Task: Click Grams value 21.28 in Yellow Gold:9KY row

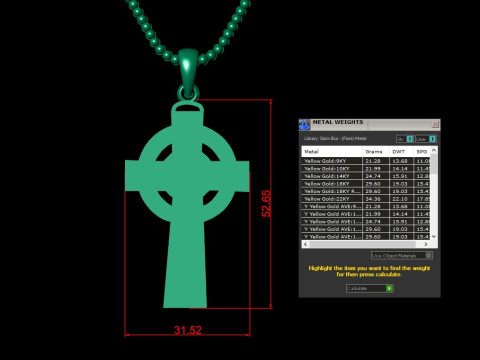Action: (373, 161)
